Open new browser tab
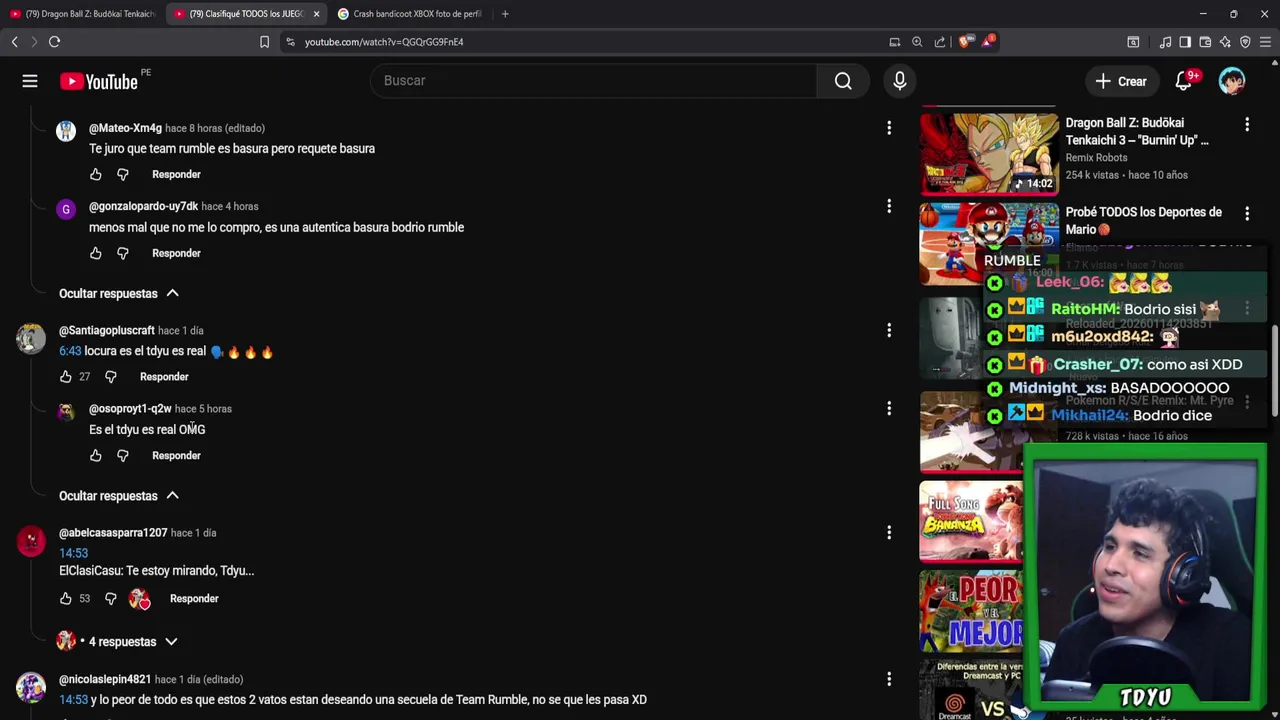Screen dimensions: 1280x720 505,14
